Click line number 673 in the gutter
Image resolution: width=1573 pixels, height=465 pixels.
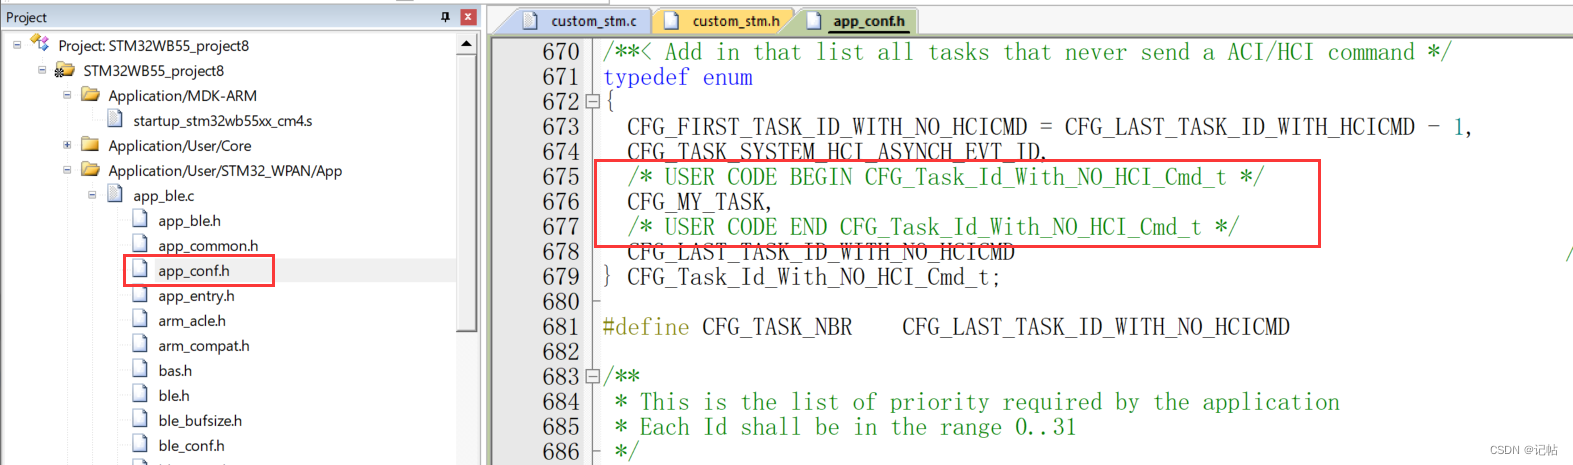561,127
